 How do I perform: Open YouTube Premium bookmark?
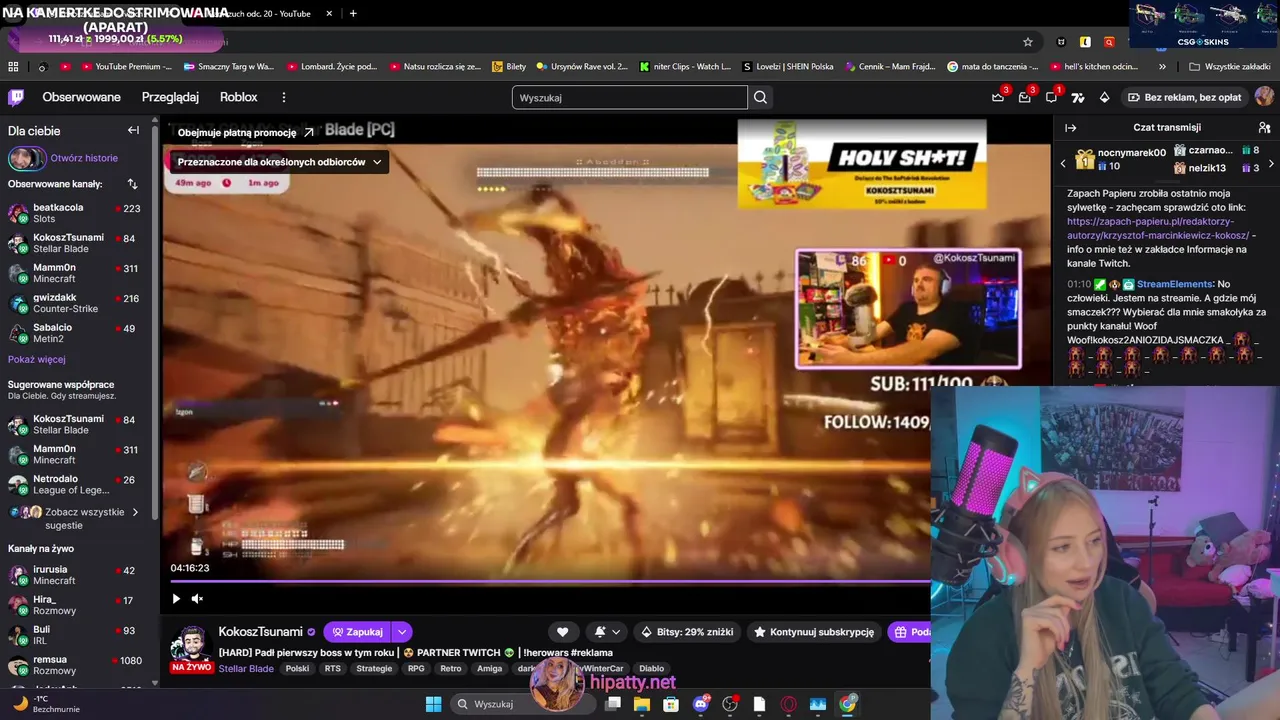coord(125,67)
